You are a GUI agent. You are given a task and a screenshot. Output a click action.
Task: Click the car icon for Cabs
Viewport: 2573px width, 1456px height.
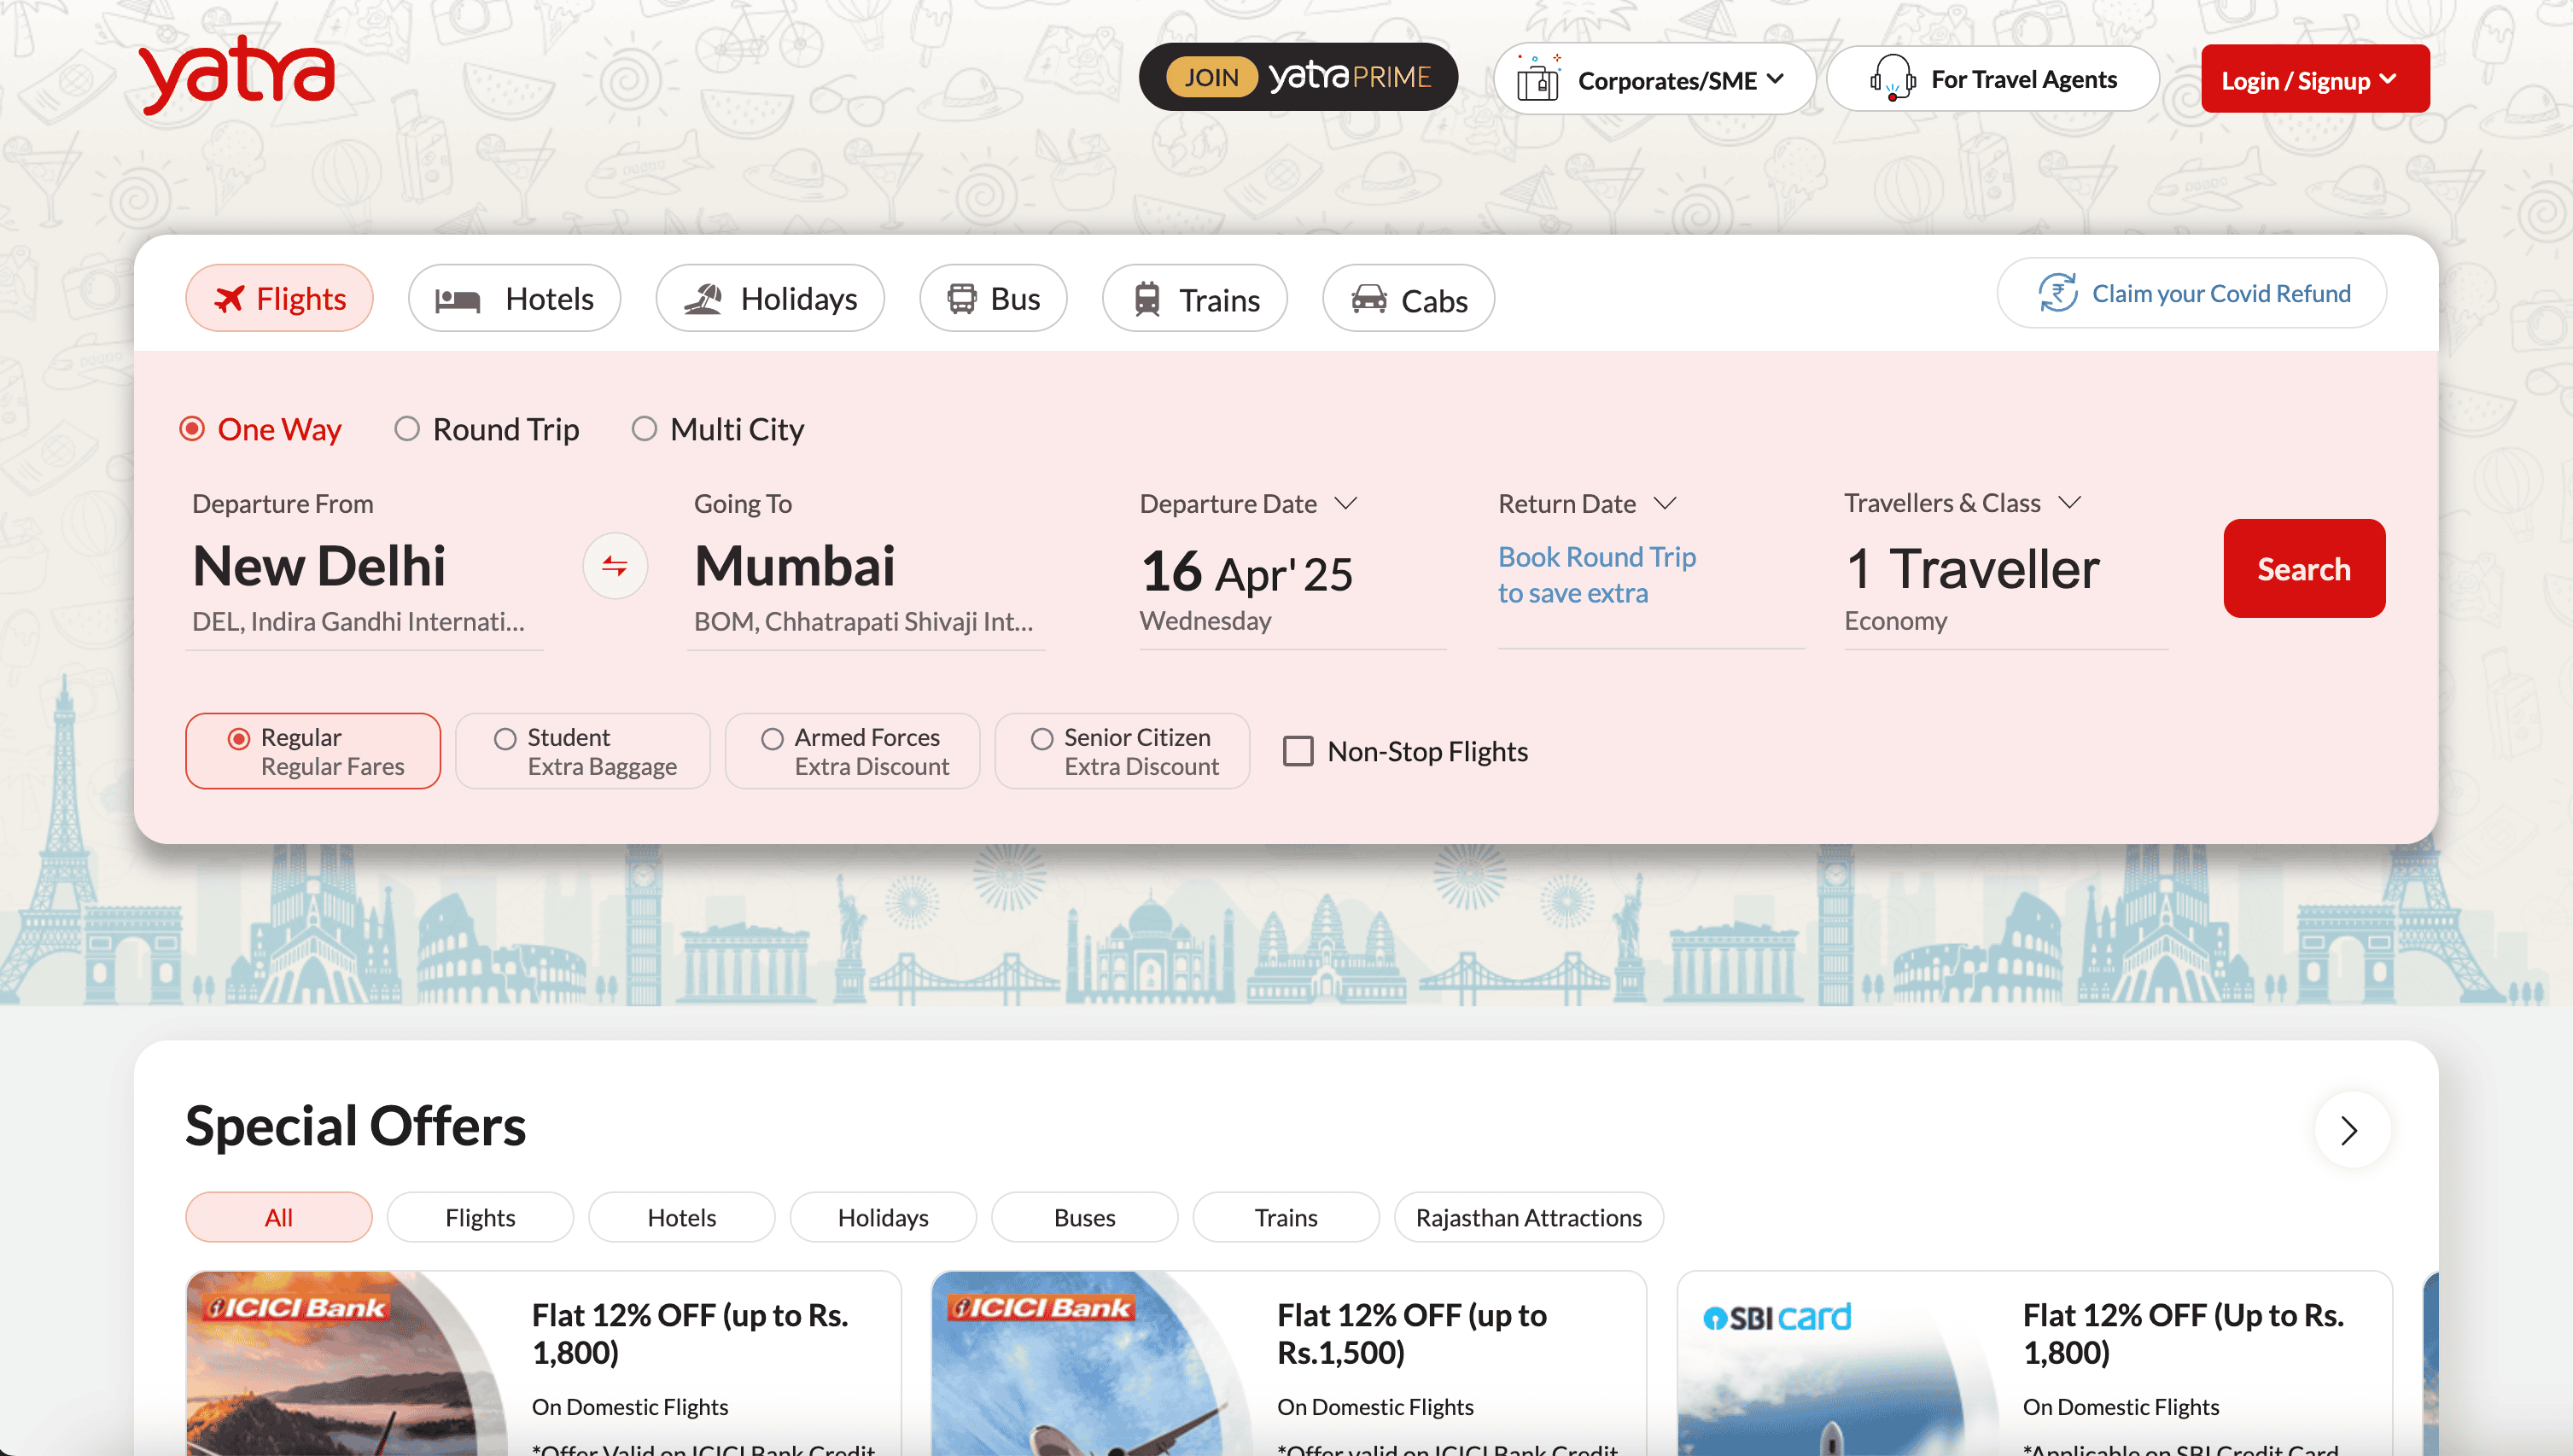1369,299
